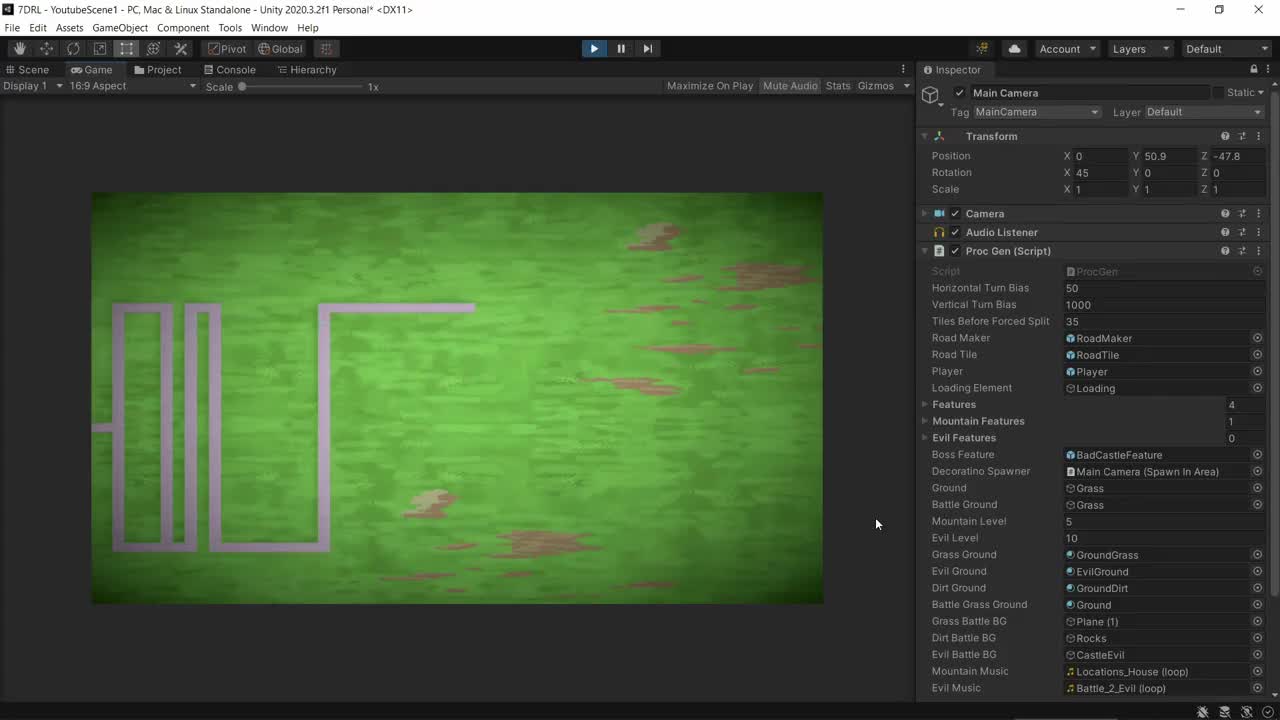Open Camera component preset icon

pos(1242,213)
